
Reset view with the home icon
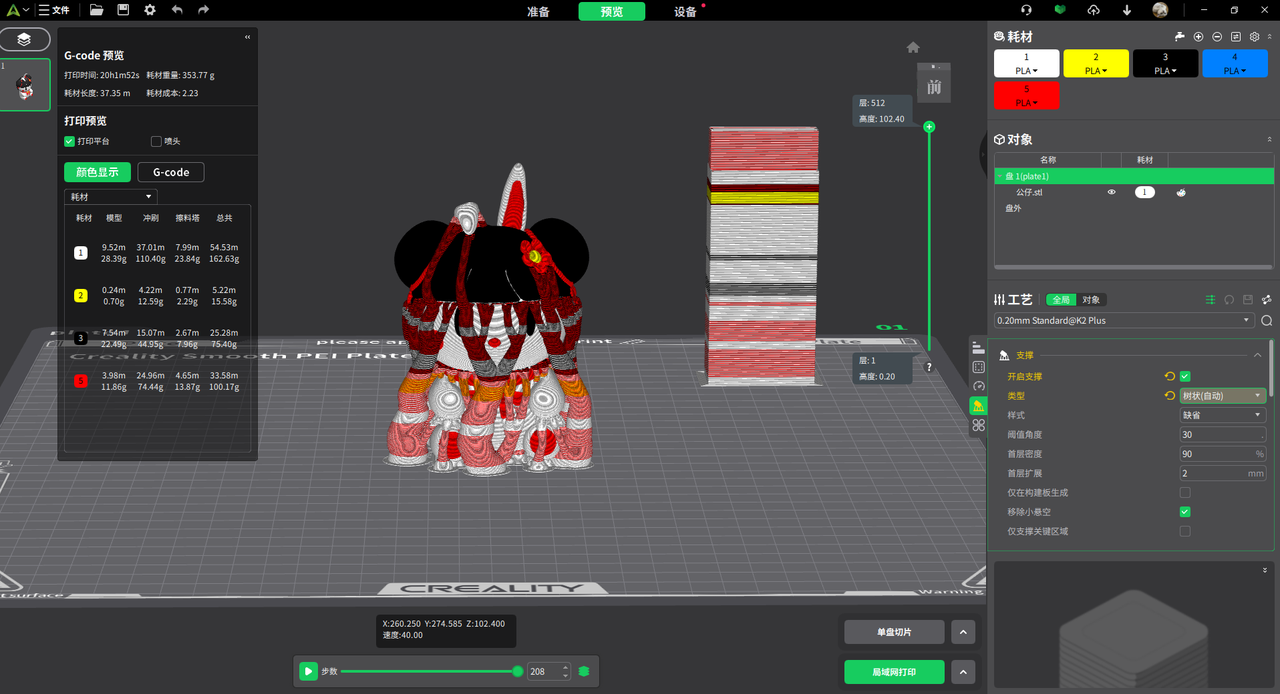[x=913, y=47]
